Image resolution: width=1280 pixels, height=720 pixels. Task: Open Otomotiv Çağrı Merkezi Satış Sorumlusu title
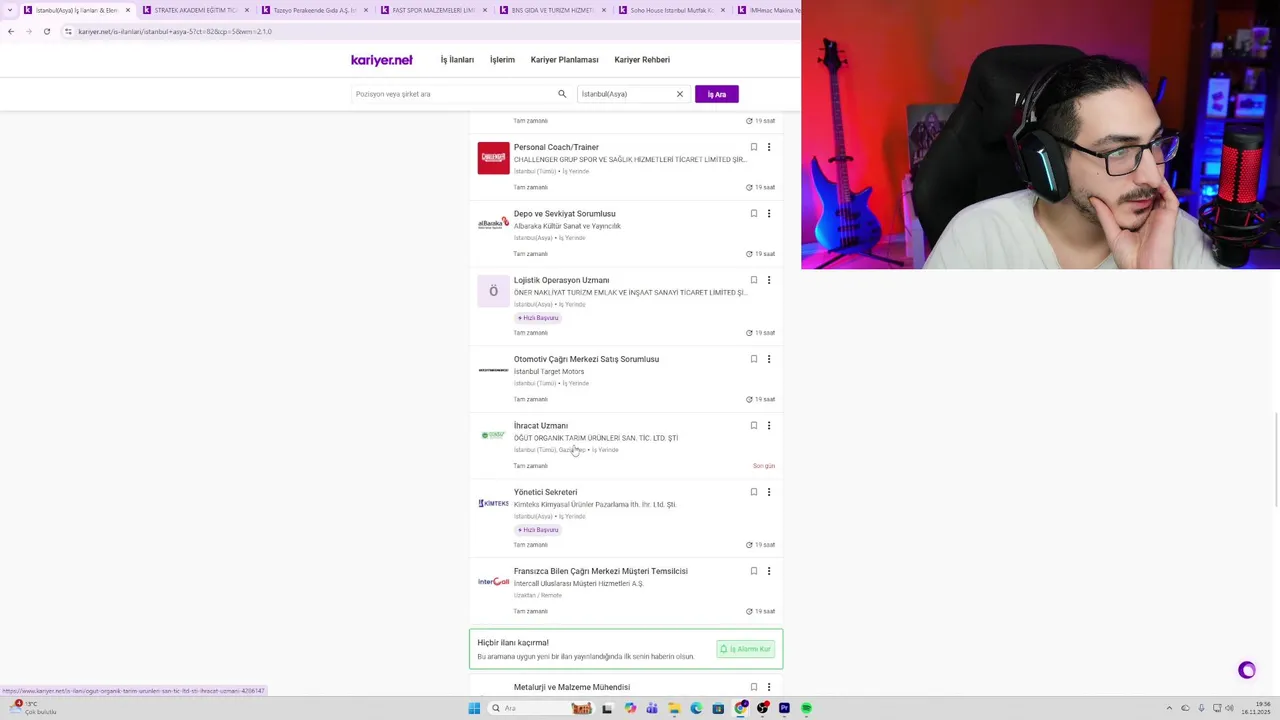[x=586, y=359]
